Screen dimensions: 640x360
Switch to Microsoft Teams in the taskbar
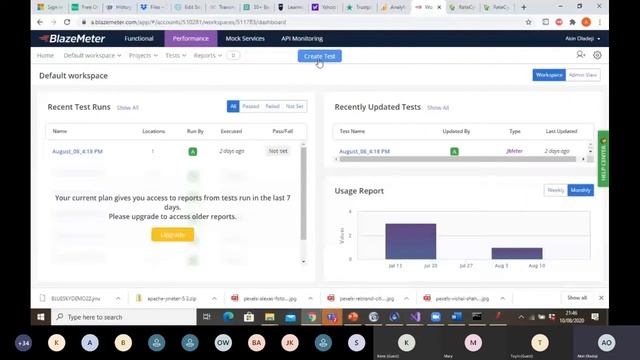point(332,317)
